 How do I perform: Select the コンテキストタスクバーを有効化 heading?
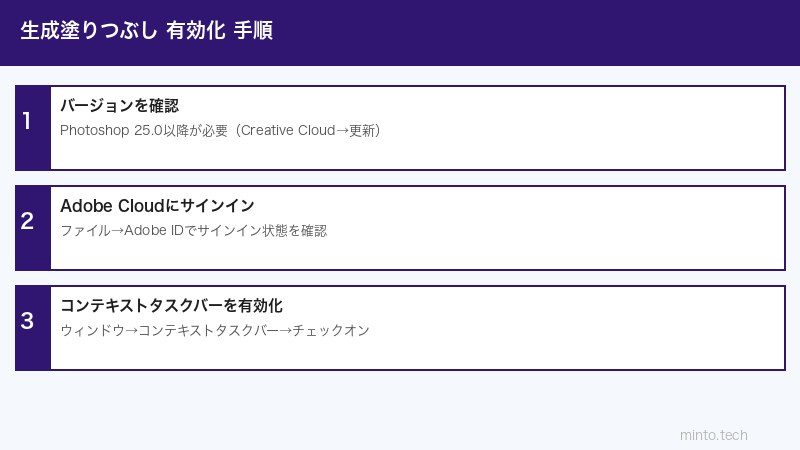pos(171,305)
